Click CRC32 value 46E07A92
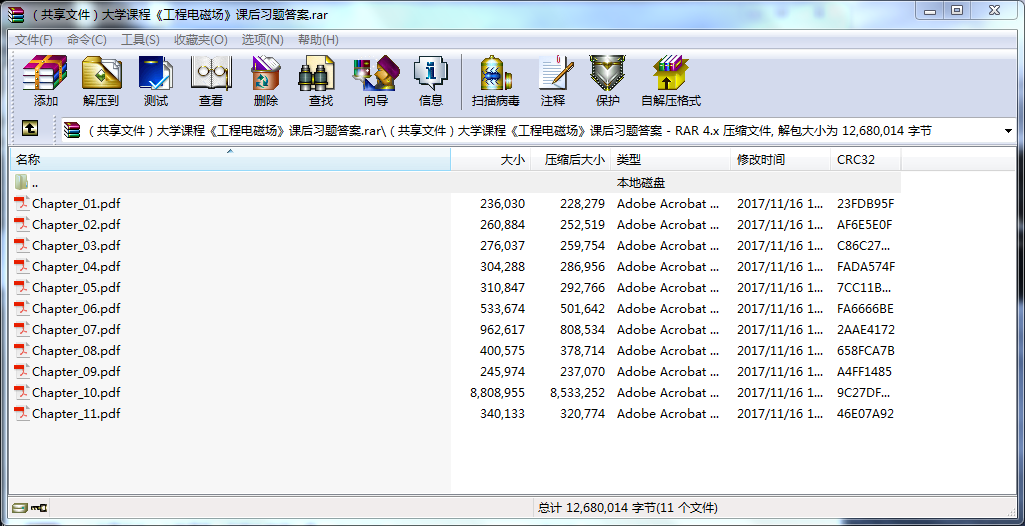This screenshot has width=1025, height=526. [865, 414]
